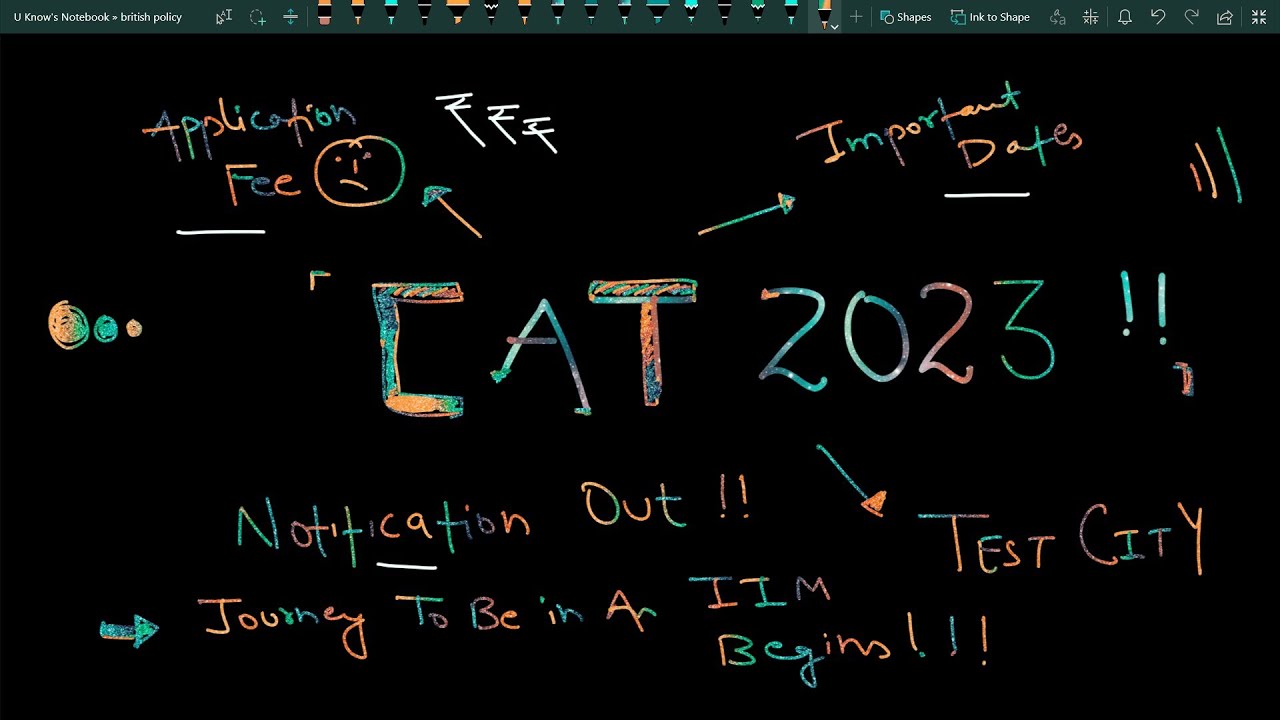Open the Share menu
1280x720 pixels.
click(1225, 17)
